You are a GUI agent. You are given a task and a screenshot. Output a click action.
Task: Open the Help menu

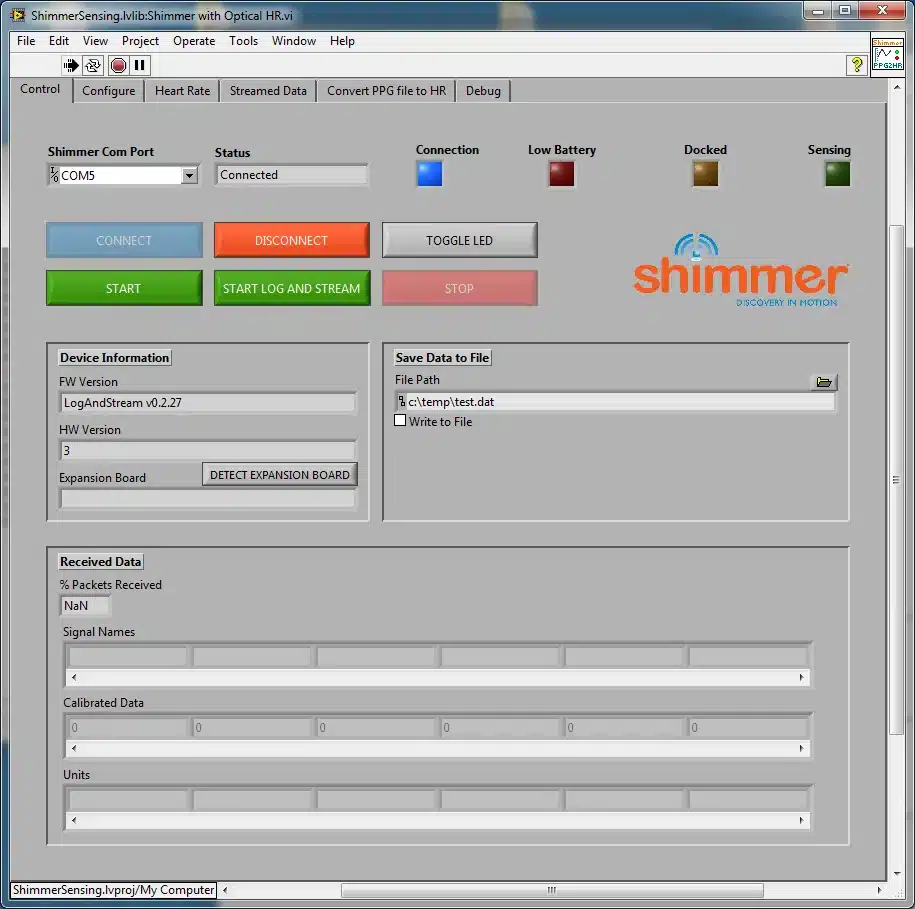pyautogui.click(x=342, y=41)
